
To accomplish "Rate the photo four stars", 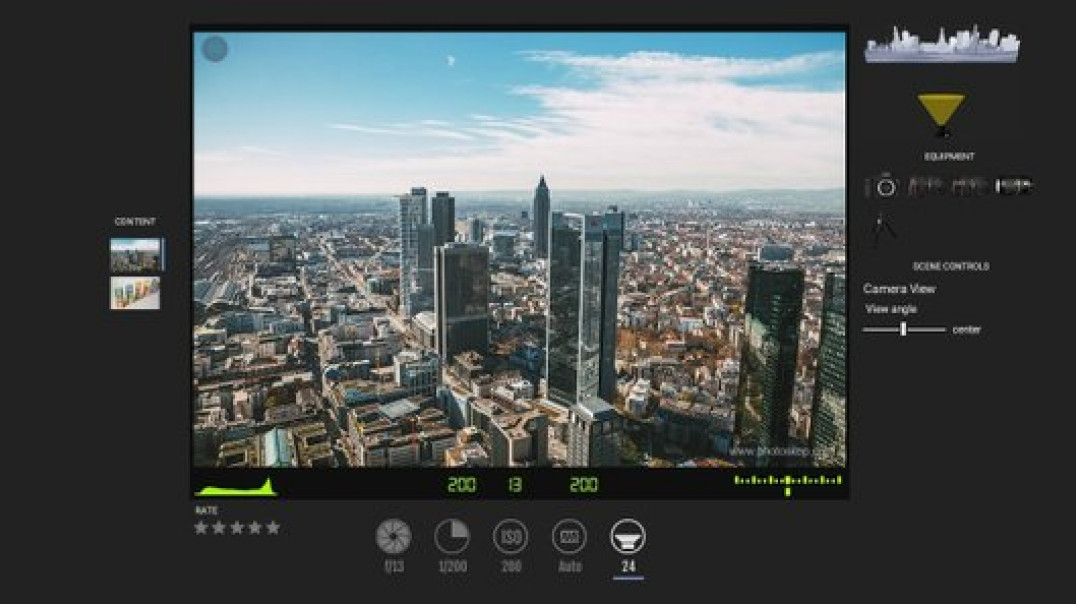I will click(255, 528).
